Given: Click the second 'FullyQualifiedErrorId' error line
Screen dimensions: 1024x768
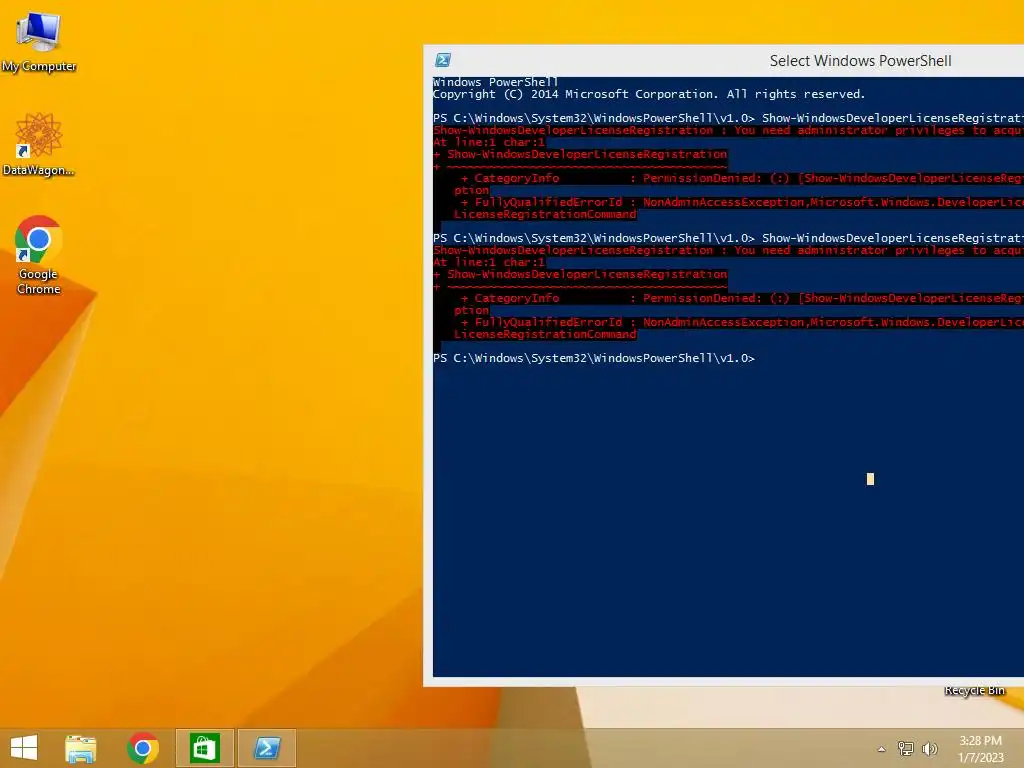Looking at the screenshot, I should pos(742,323).
